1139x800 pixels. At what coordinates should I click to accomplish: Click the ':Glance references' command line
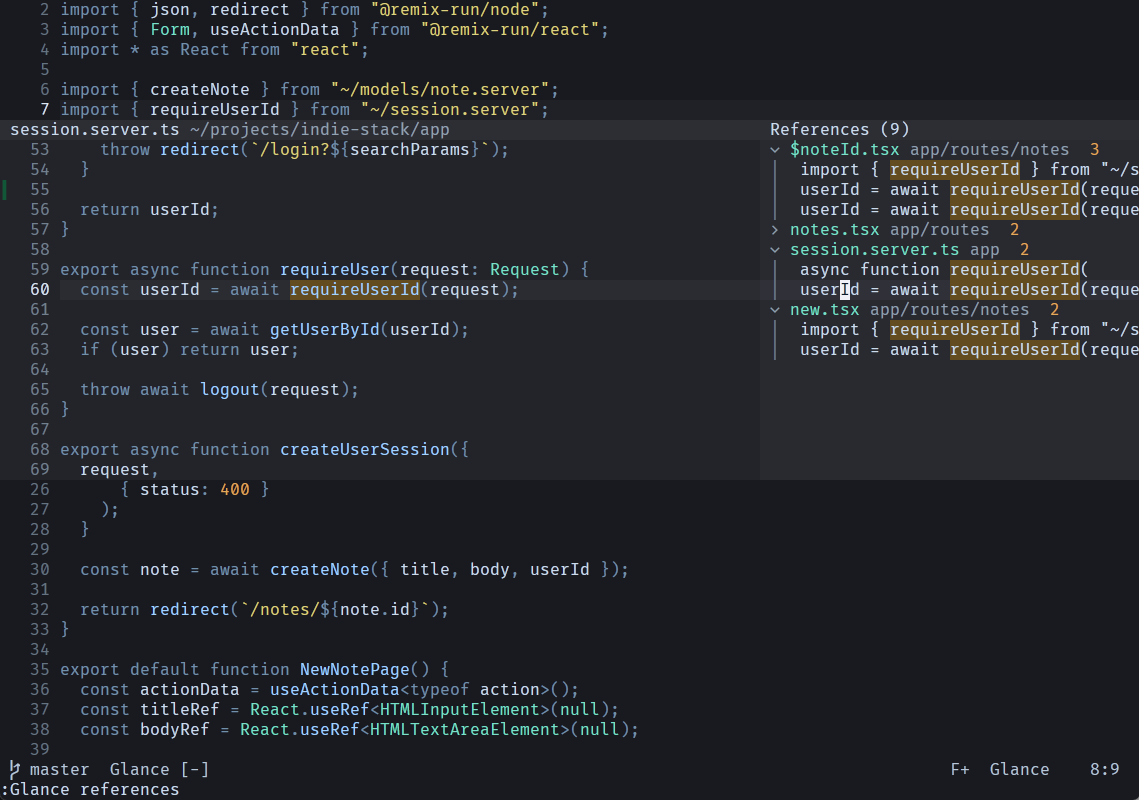pos(90,790)
